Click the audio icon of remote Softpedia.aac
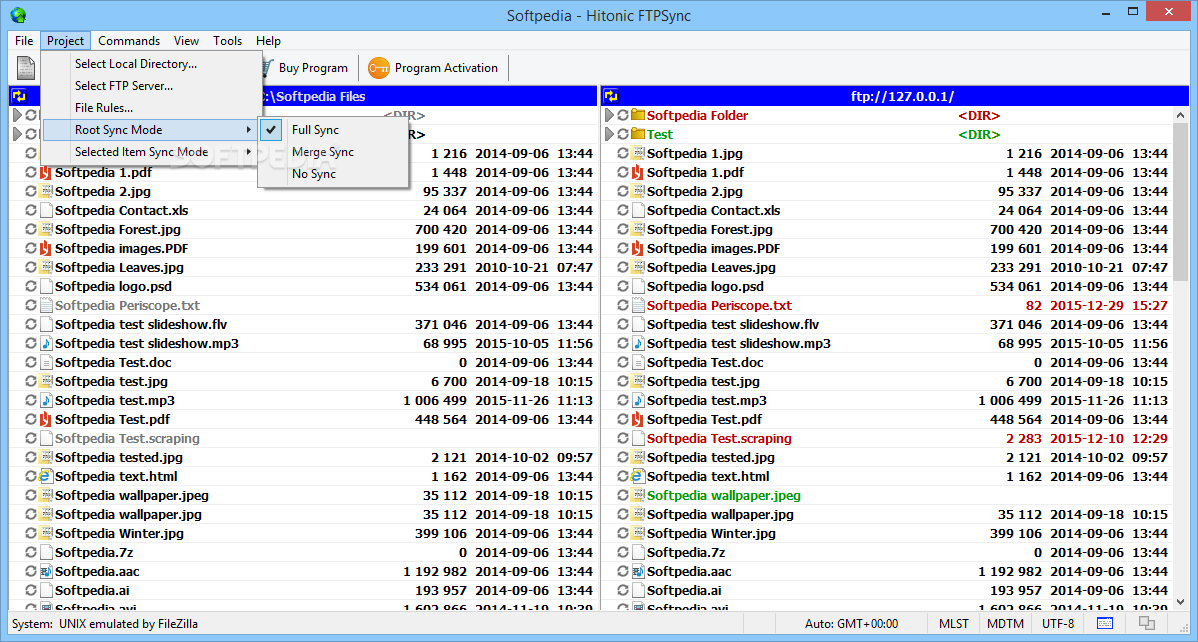1198x642 pixels. point(638,572)
